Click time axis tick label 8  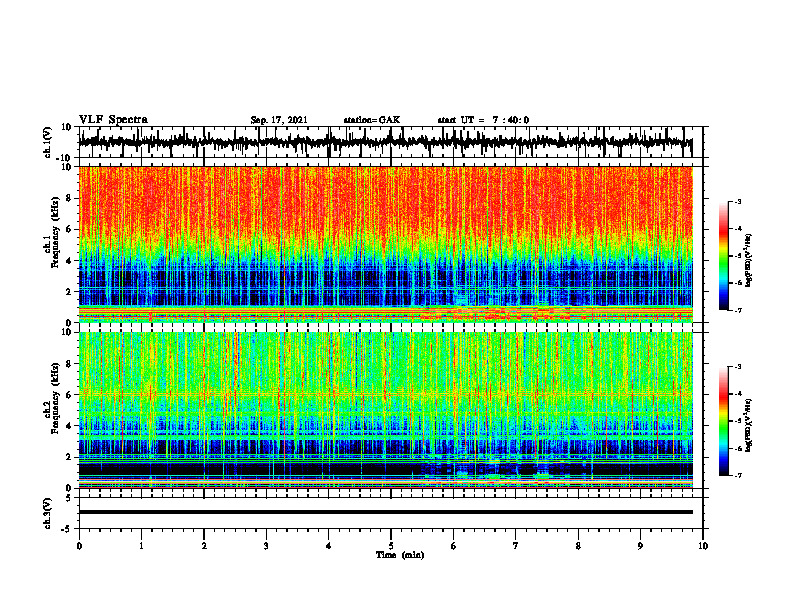578,546
